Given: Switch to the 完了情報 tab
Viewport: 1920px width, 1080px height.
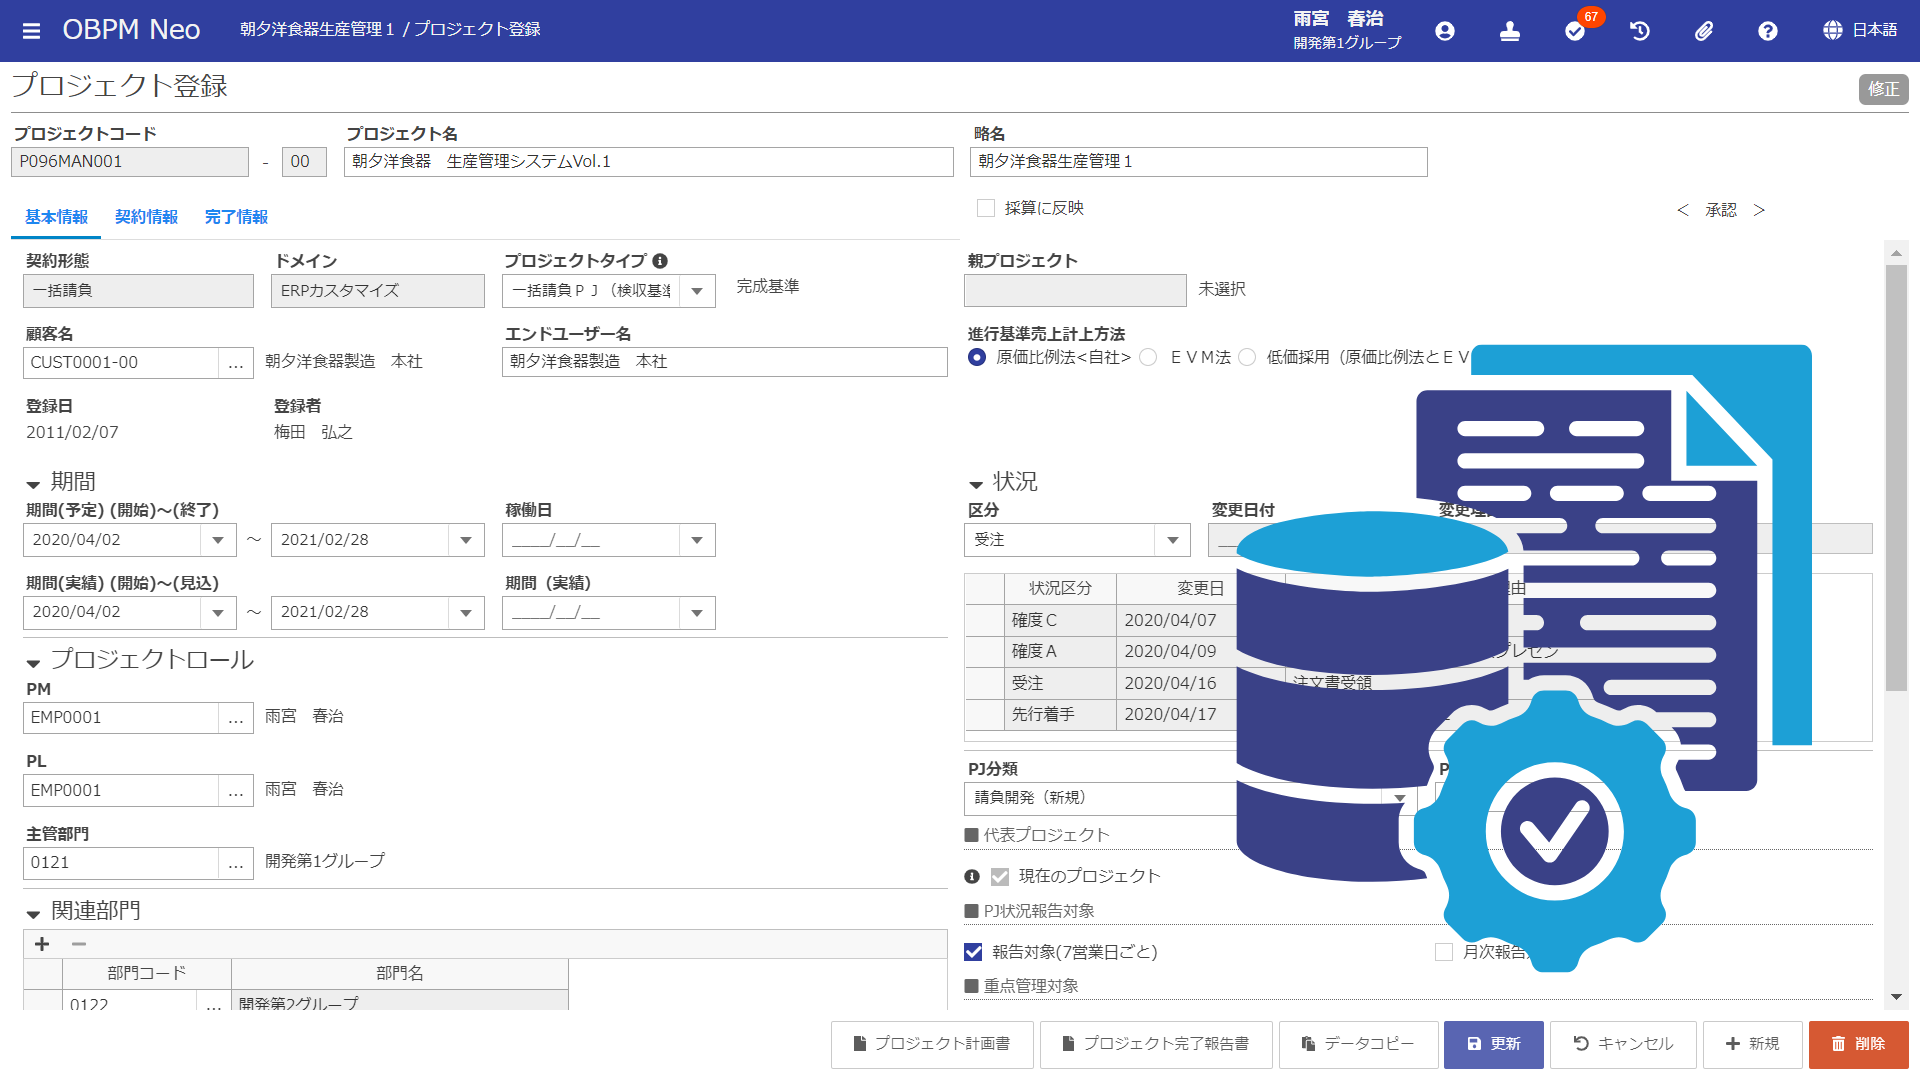Looking at the screenshot, I should click(x=236, y=217).
